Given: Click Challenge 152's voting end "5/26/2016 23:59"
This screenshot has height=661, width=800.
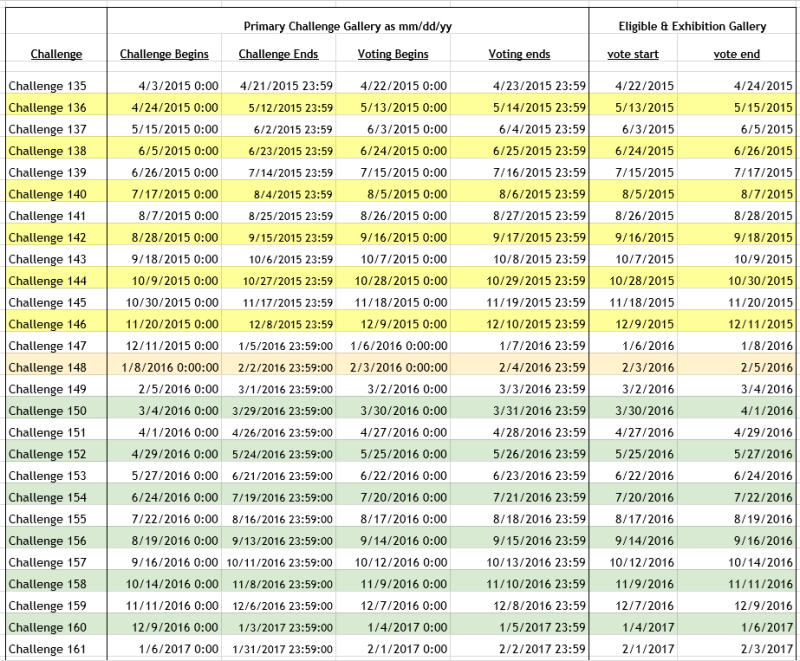Looking at the screenshot, I should [539, 454].
